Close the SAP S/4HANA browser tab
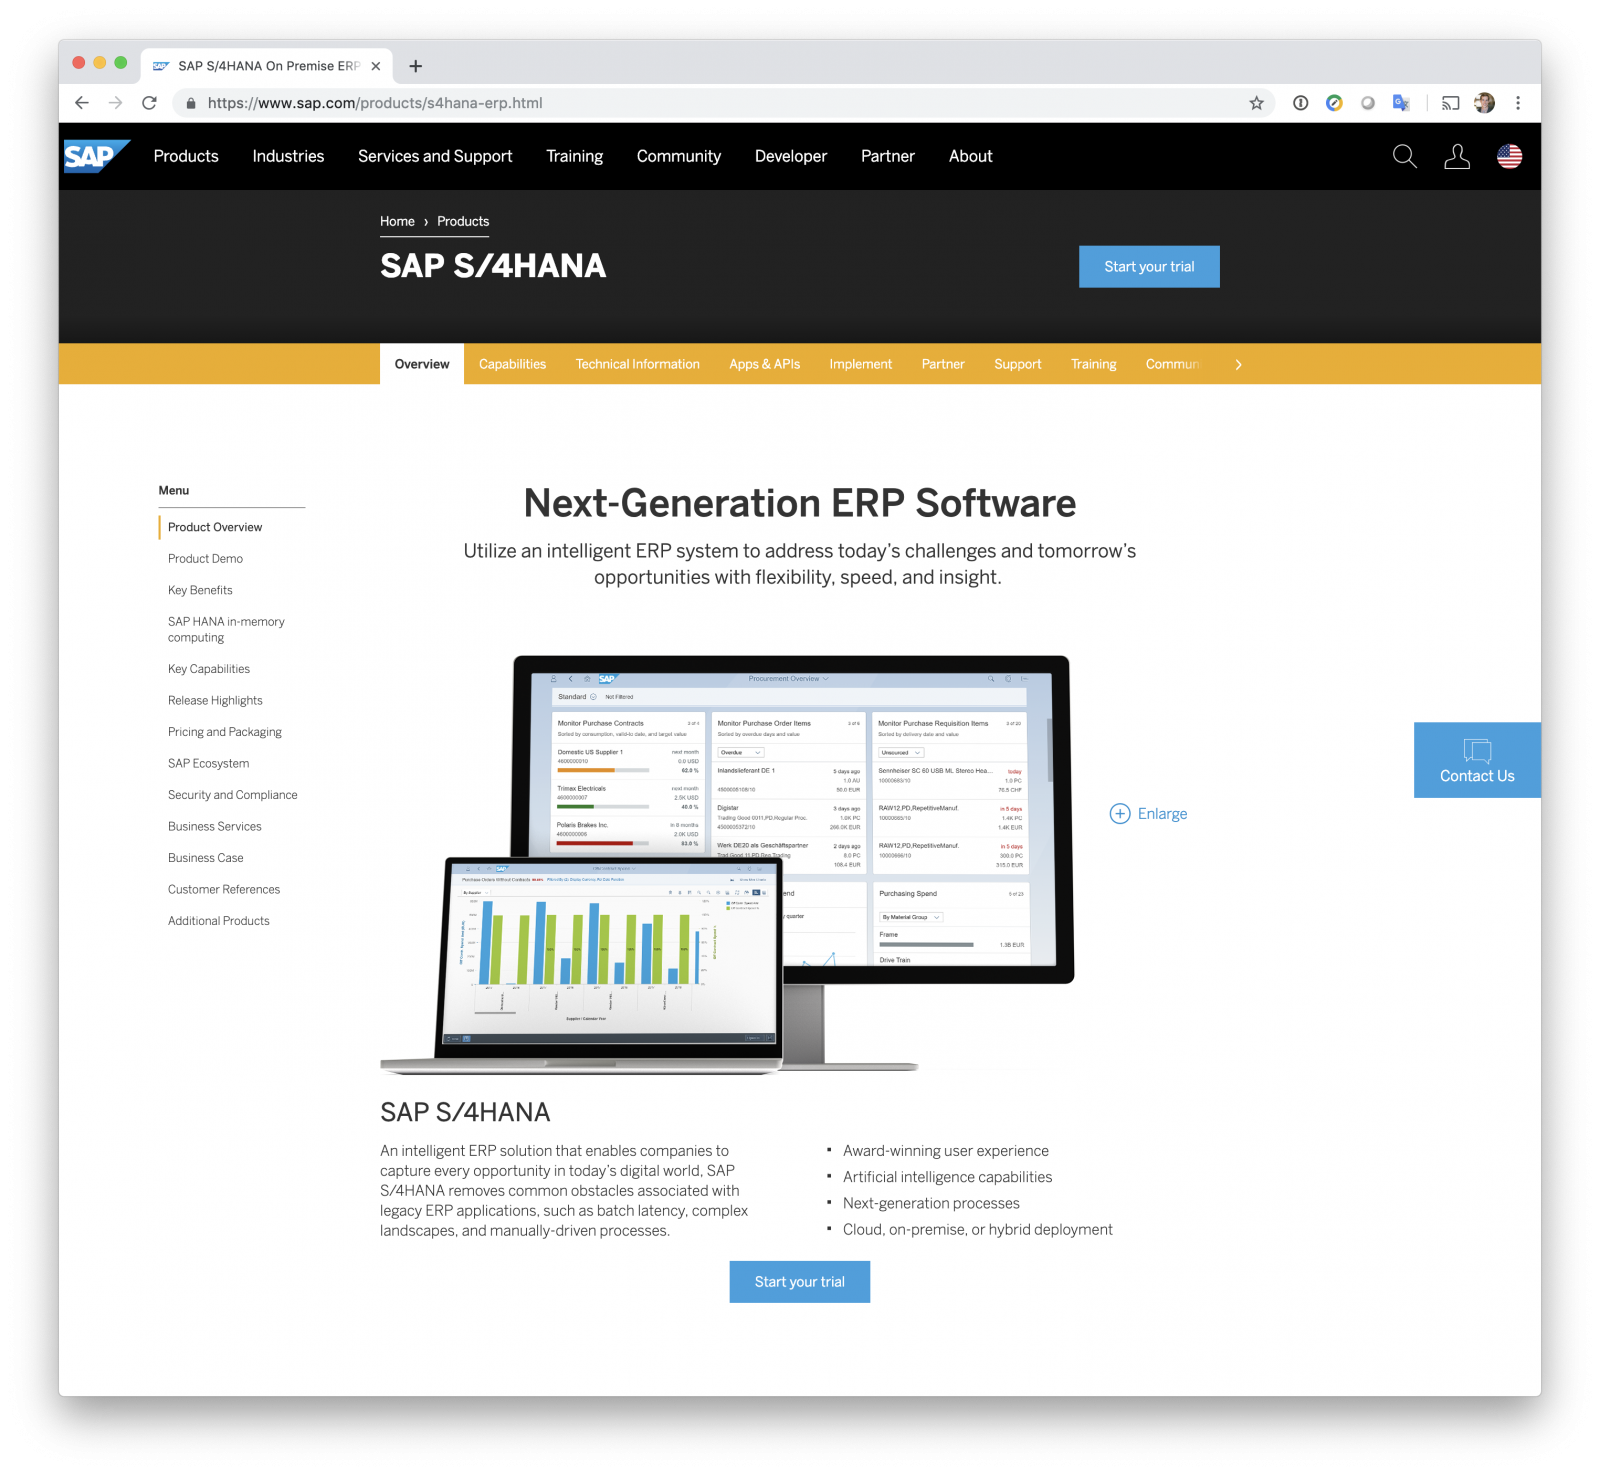The image size is (1600, 1474). (x=376, y=66)
